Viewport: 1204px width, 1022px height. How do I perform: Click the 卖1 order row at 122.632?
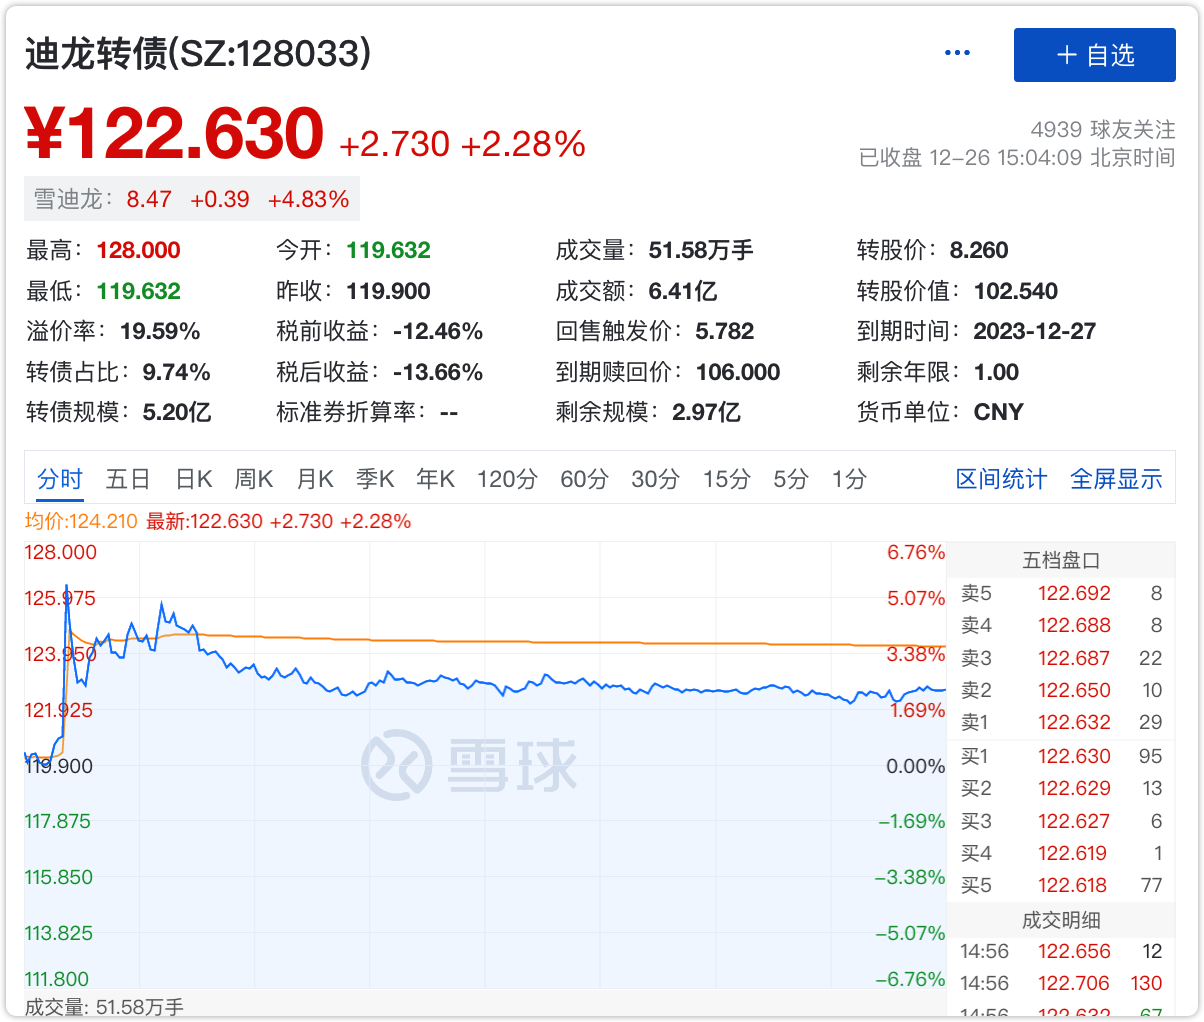point(1060,722)
